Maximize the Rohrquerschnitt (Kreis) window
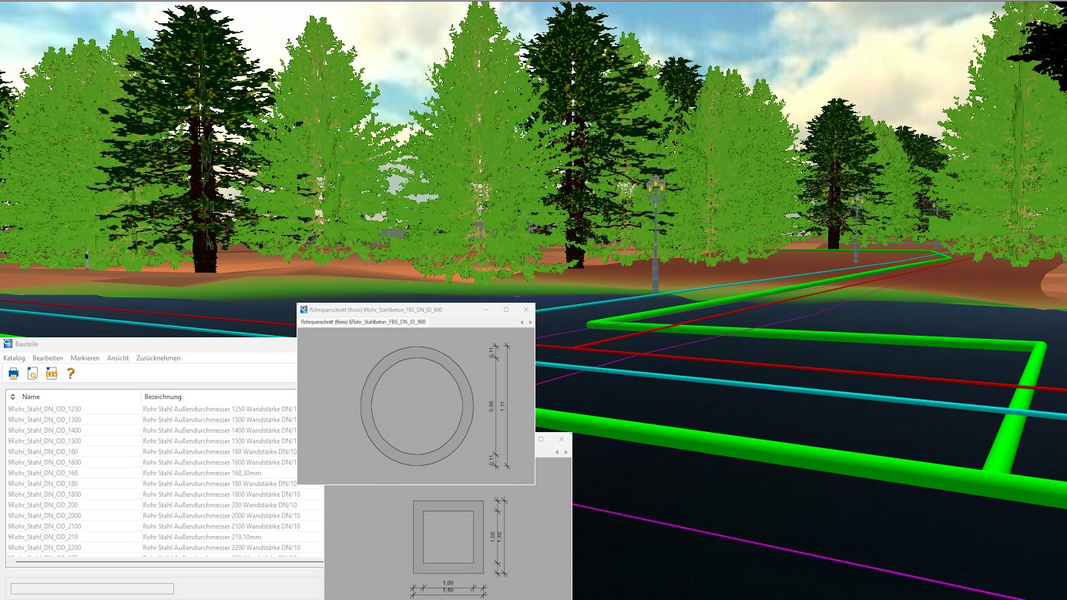 [x=506, y=310]
